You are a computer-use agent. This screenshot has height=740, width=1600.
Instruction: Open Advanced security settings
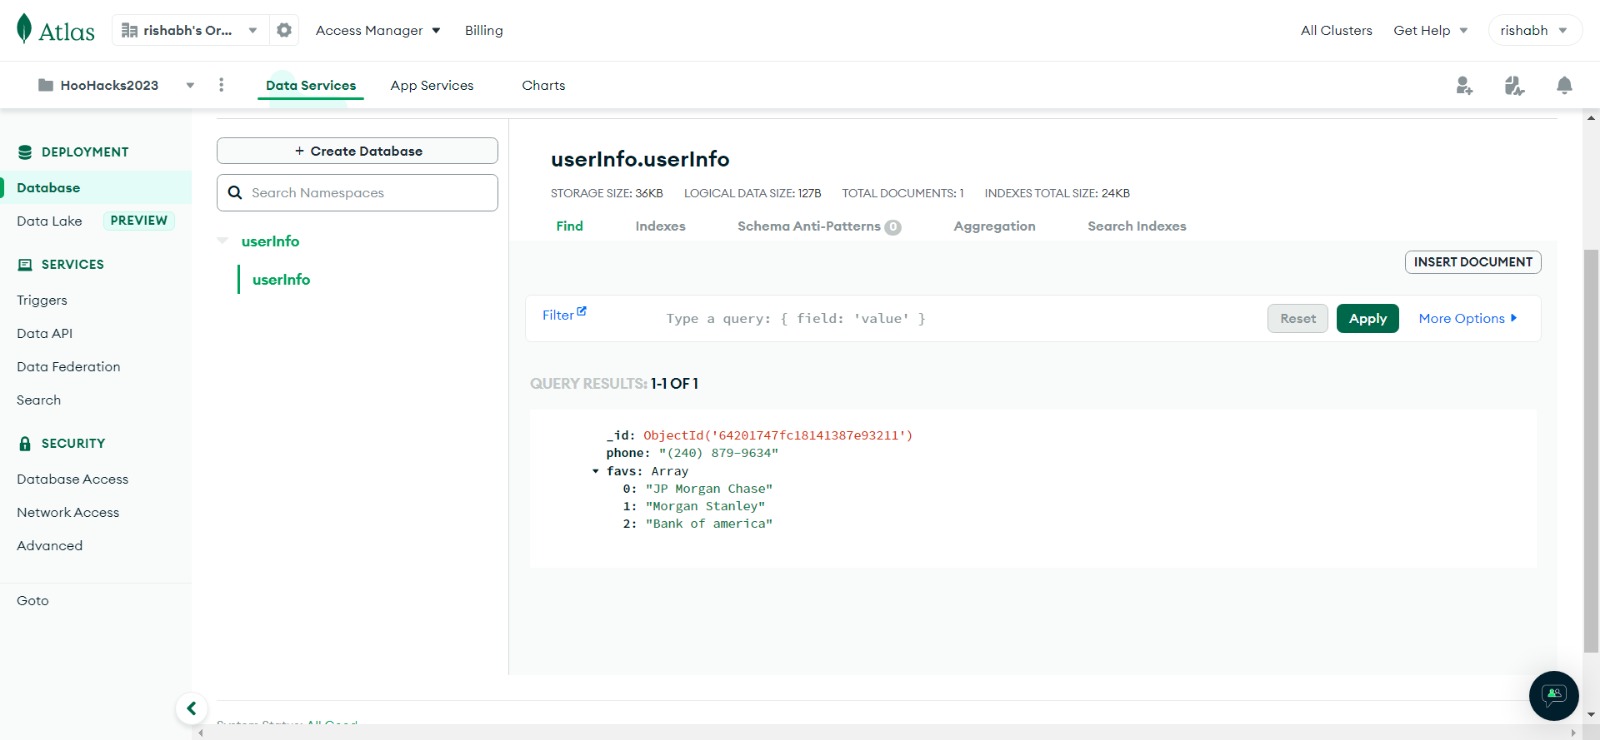(x=50, y=545)
